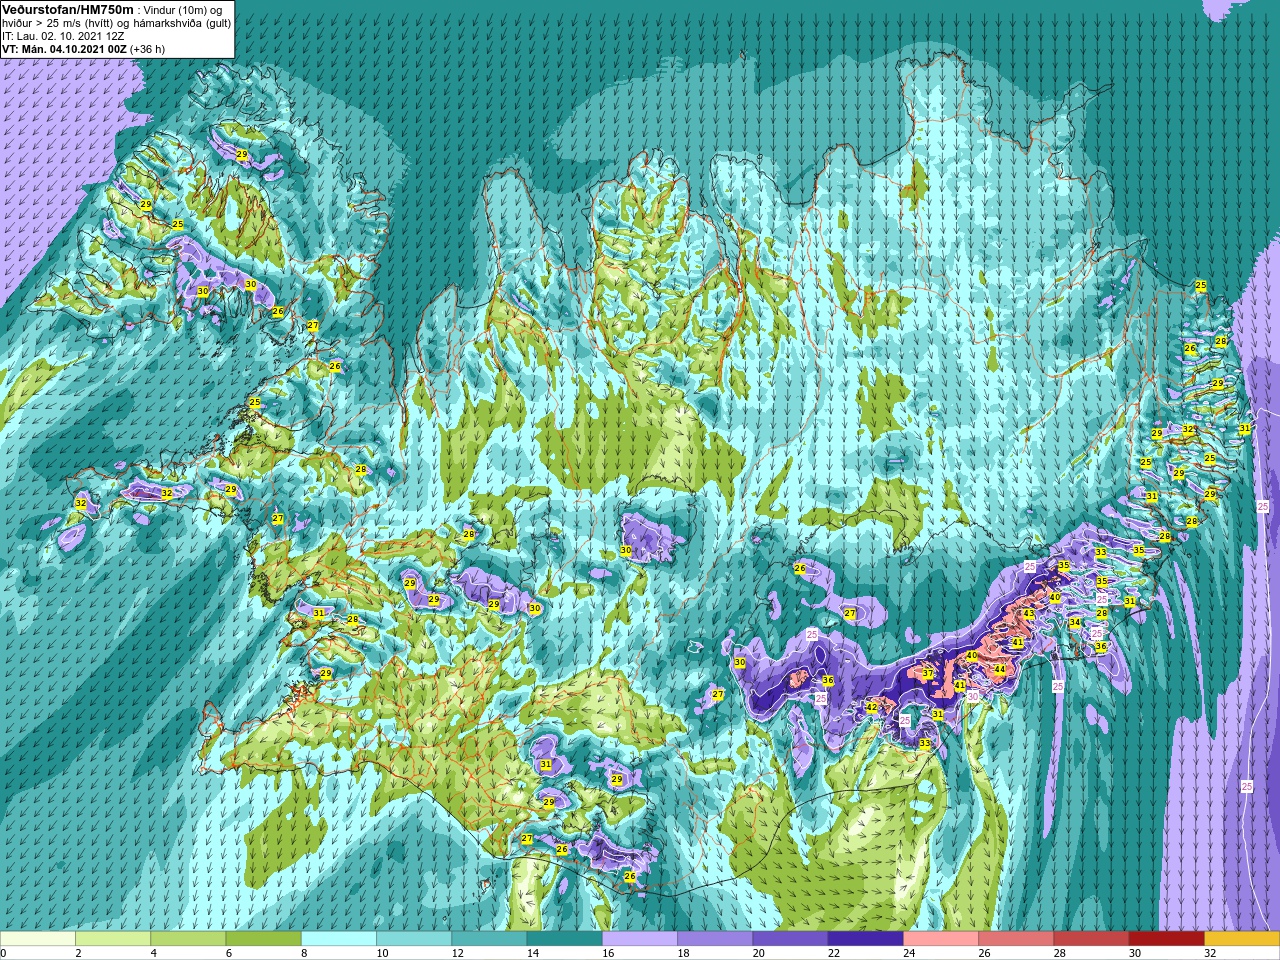Select the 10–12 m/s aqua legend swatch
Image resolution: width=1280 pixels, height=960 pixels.
414,939
